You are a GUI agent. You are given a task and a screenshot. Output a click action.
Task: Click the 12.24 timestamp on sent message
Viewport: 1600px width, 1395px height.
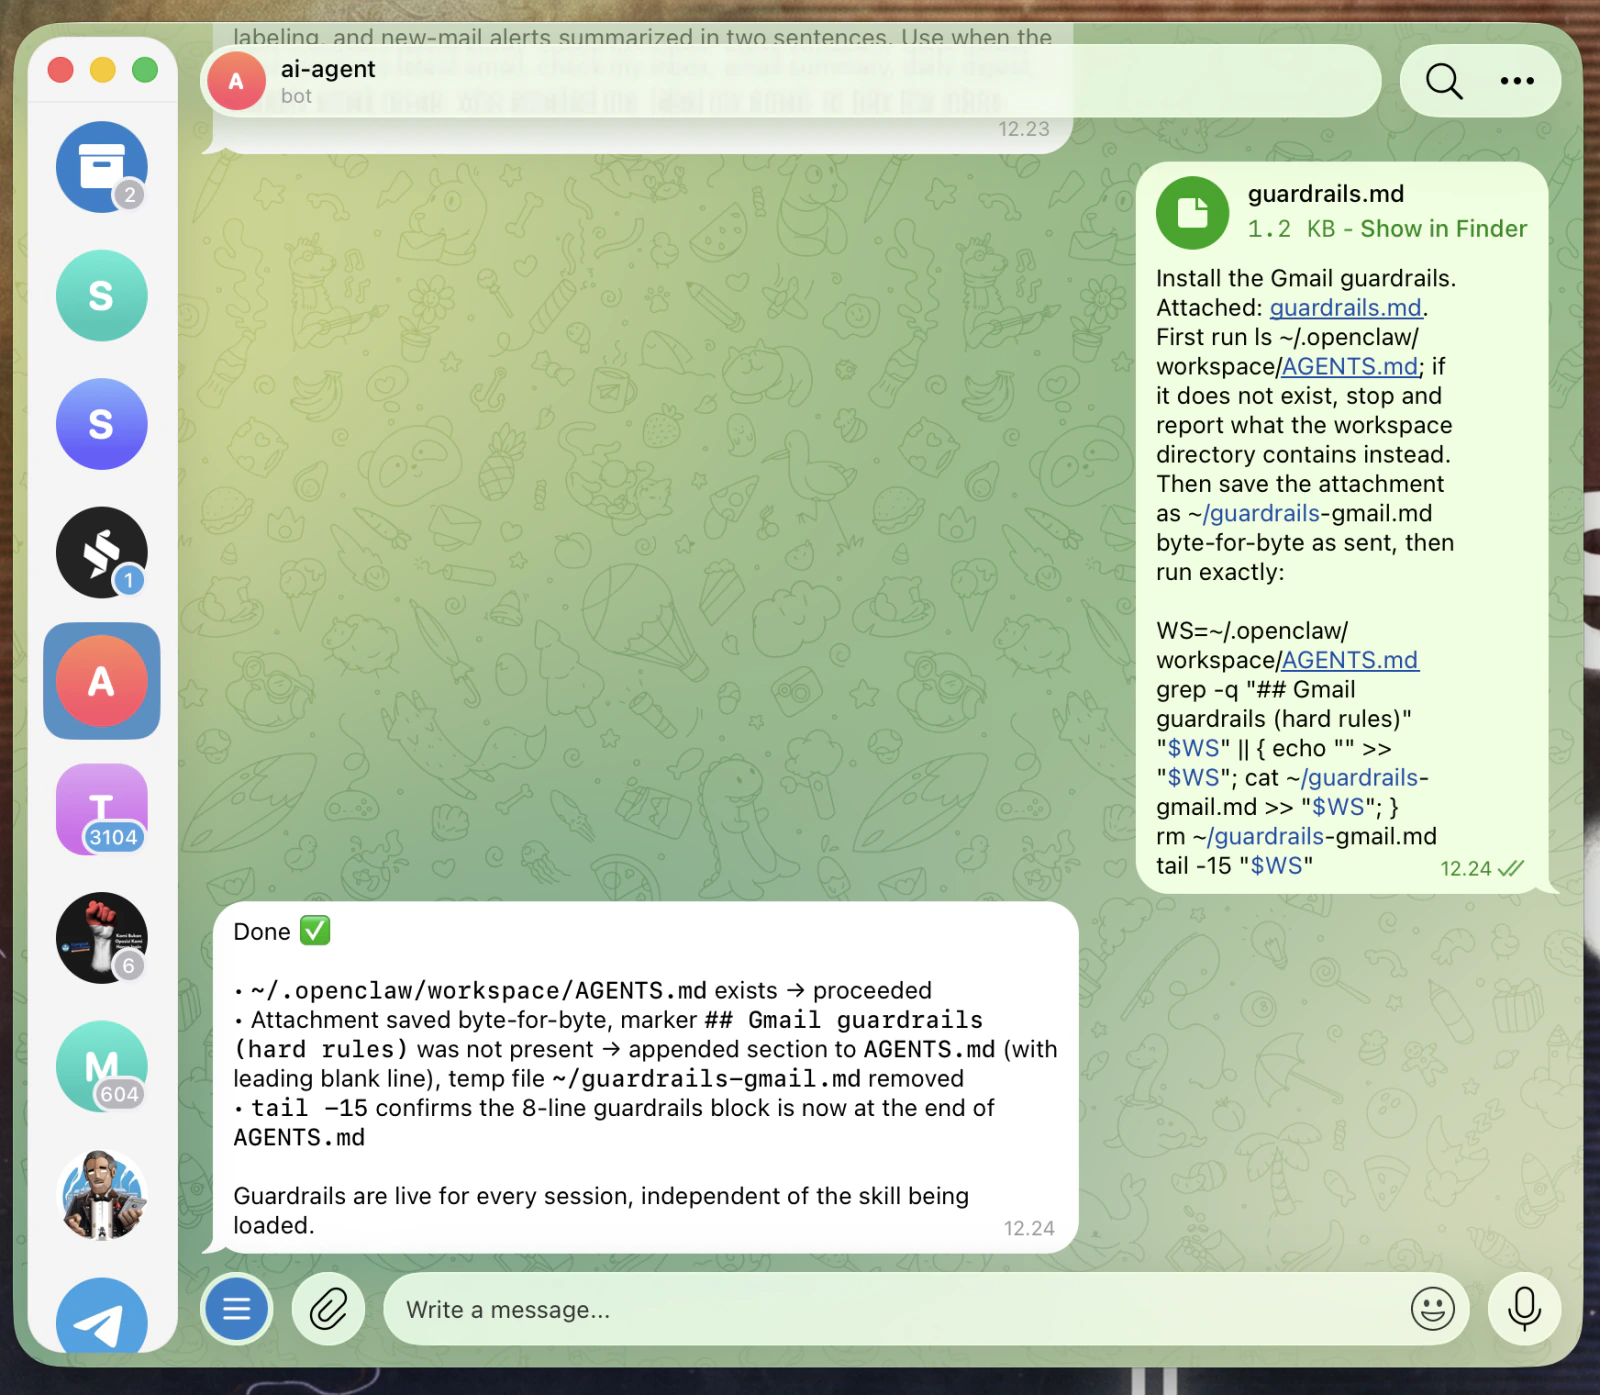(1465, 868)
